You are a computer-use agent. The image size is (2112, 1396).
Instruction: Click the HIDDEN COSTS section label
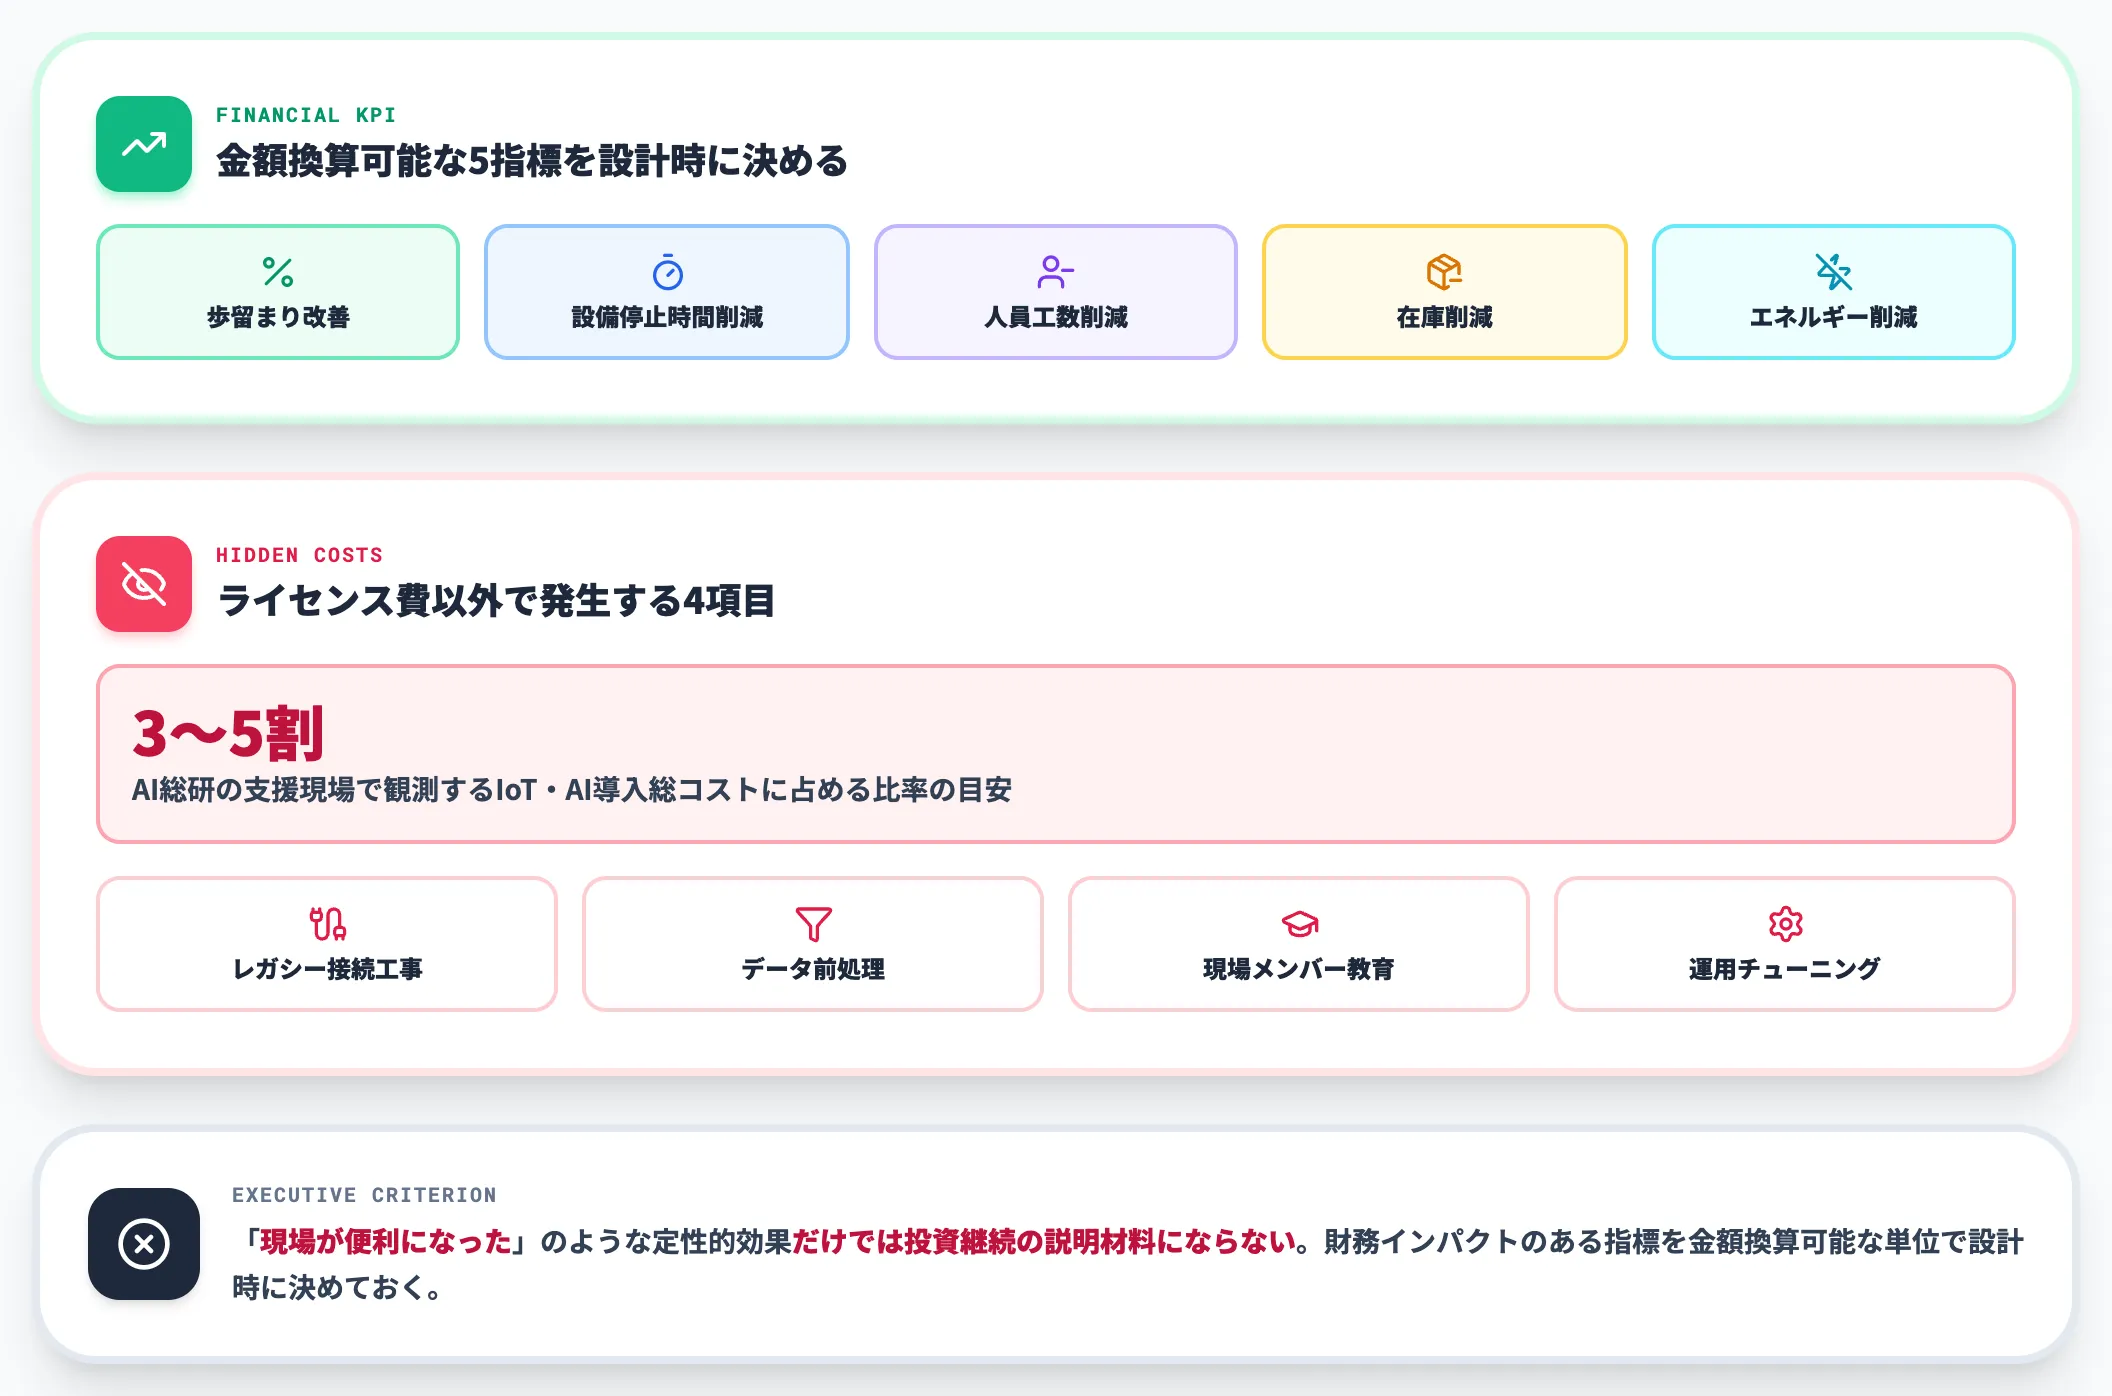(x=299, y=555)
